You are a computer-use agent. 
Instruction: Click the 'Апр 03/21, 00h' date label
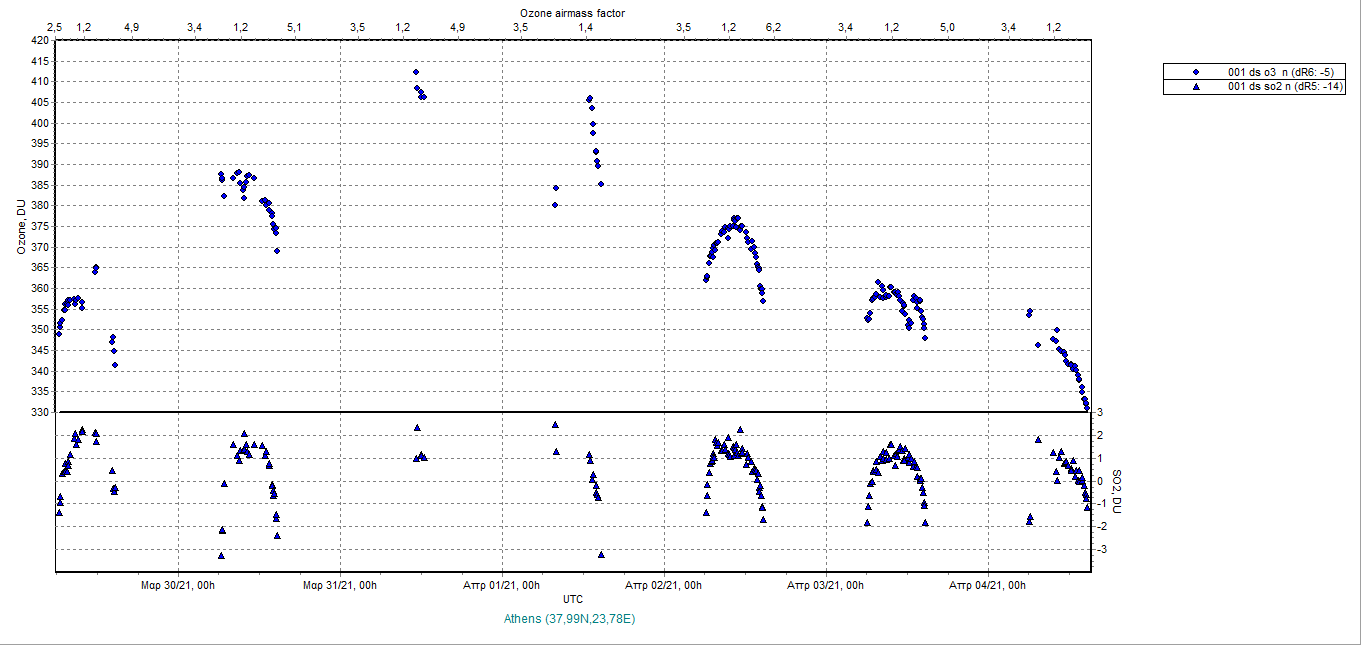(x=826, y=585)
